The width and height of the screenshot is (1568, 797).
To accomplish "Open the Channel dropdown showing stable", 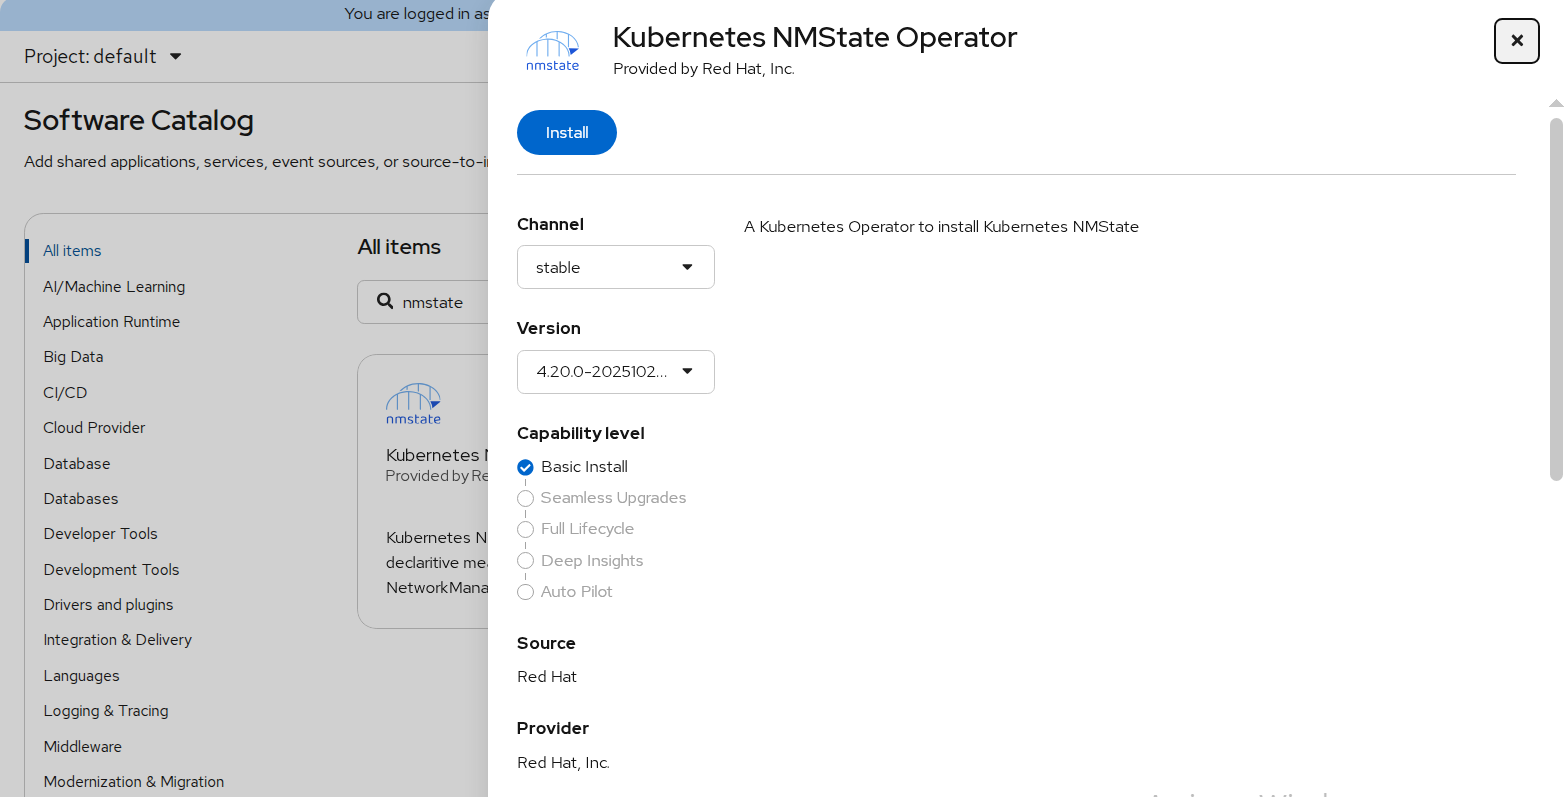I will (x=615, y=267).
